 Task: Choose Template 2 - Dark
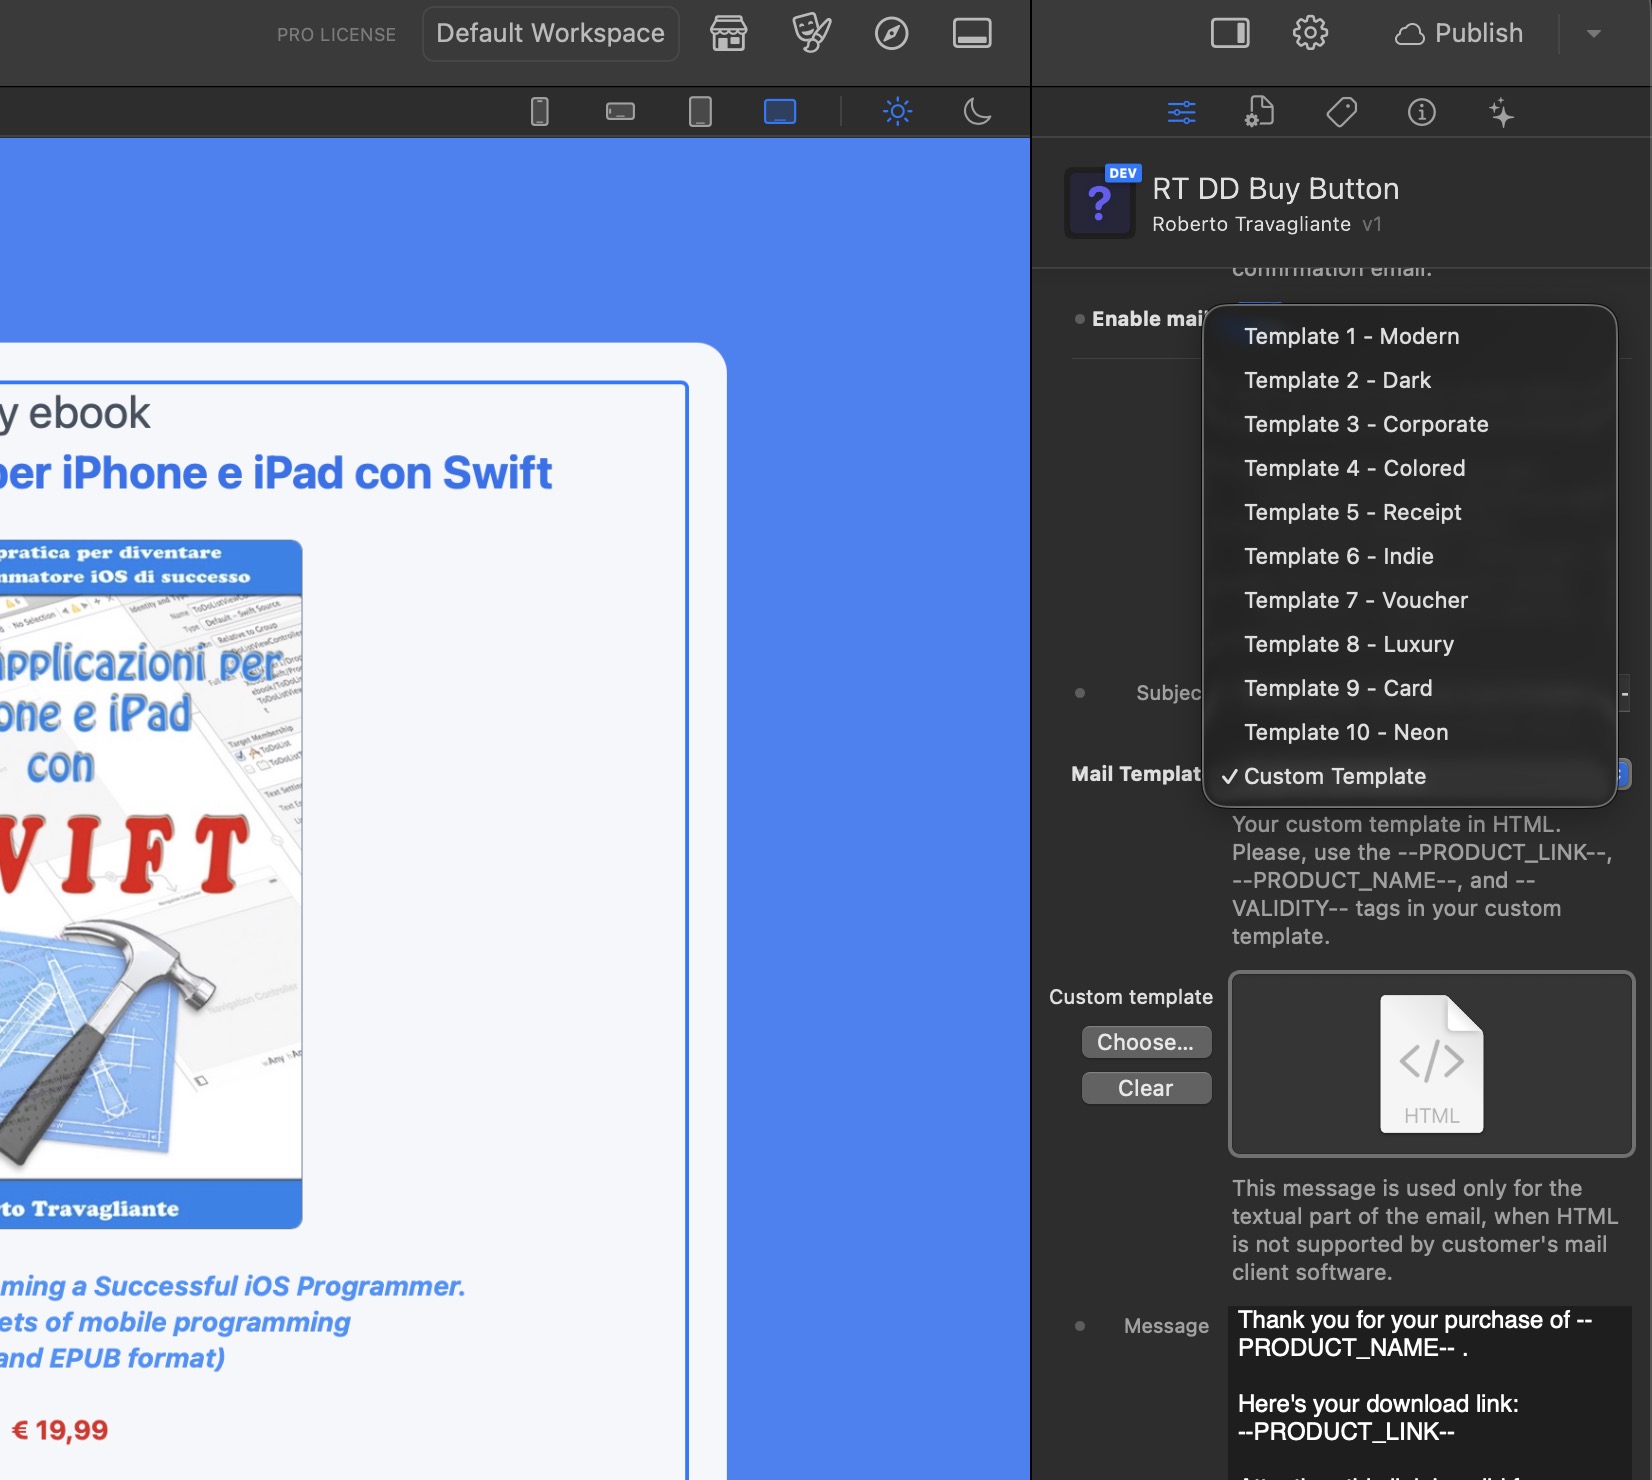point(1410,380)
